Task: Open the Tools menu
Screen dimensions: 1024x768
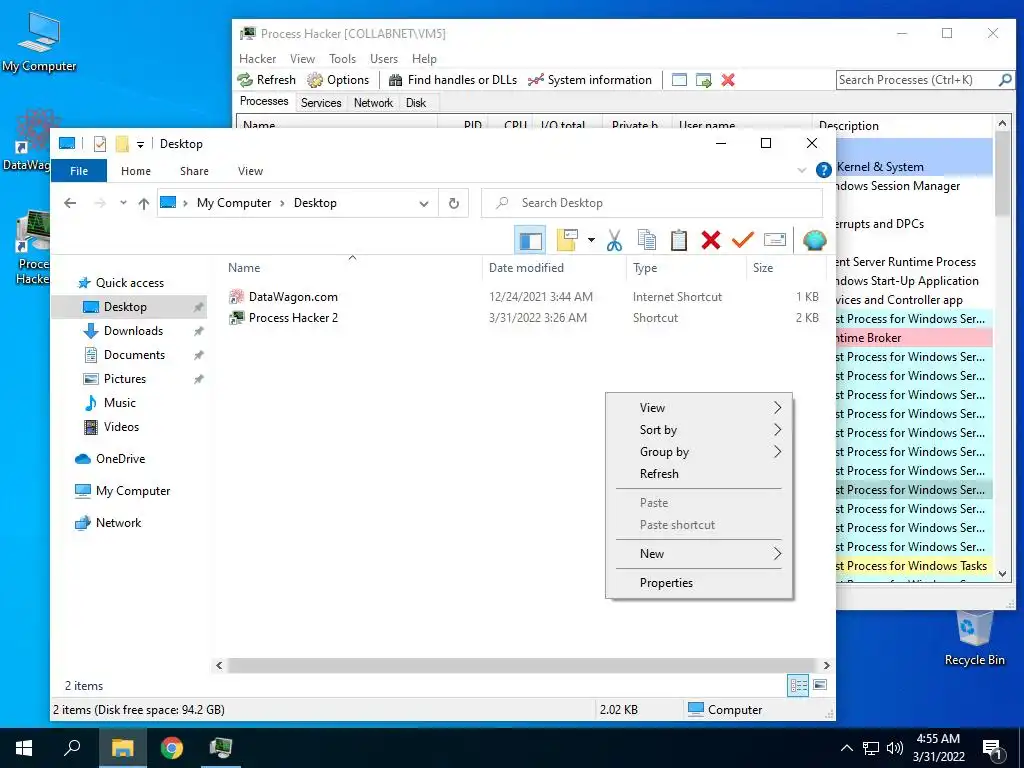Action: click(342, 59)
